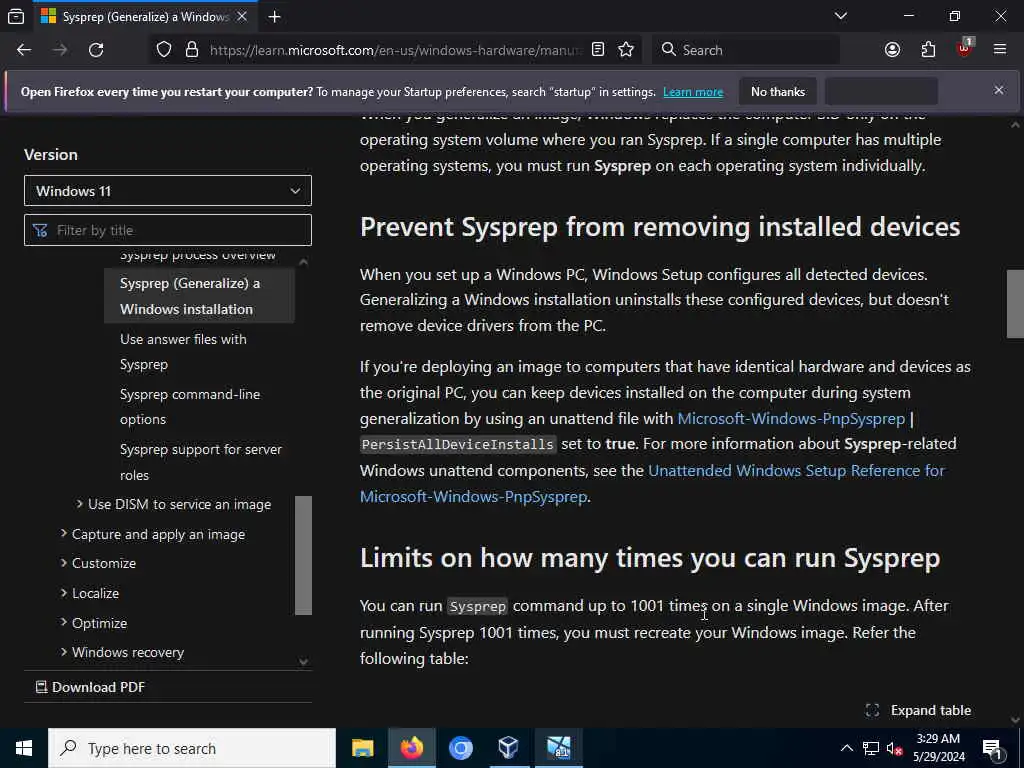Click the Prevent Sysprep from removing installed devices heading

point(660,227)
